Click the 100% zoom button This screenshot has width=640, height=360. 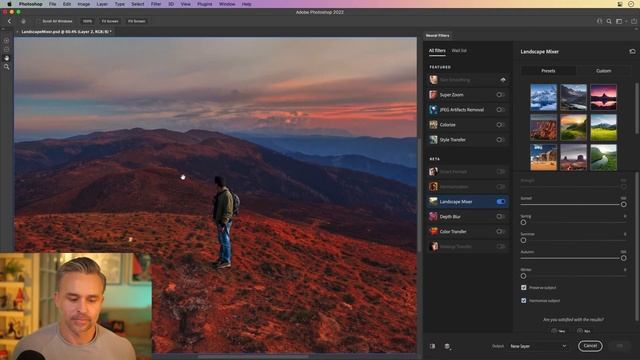click(x=87, y=21)
